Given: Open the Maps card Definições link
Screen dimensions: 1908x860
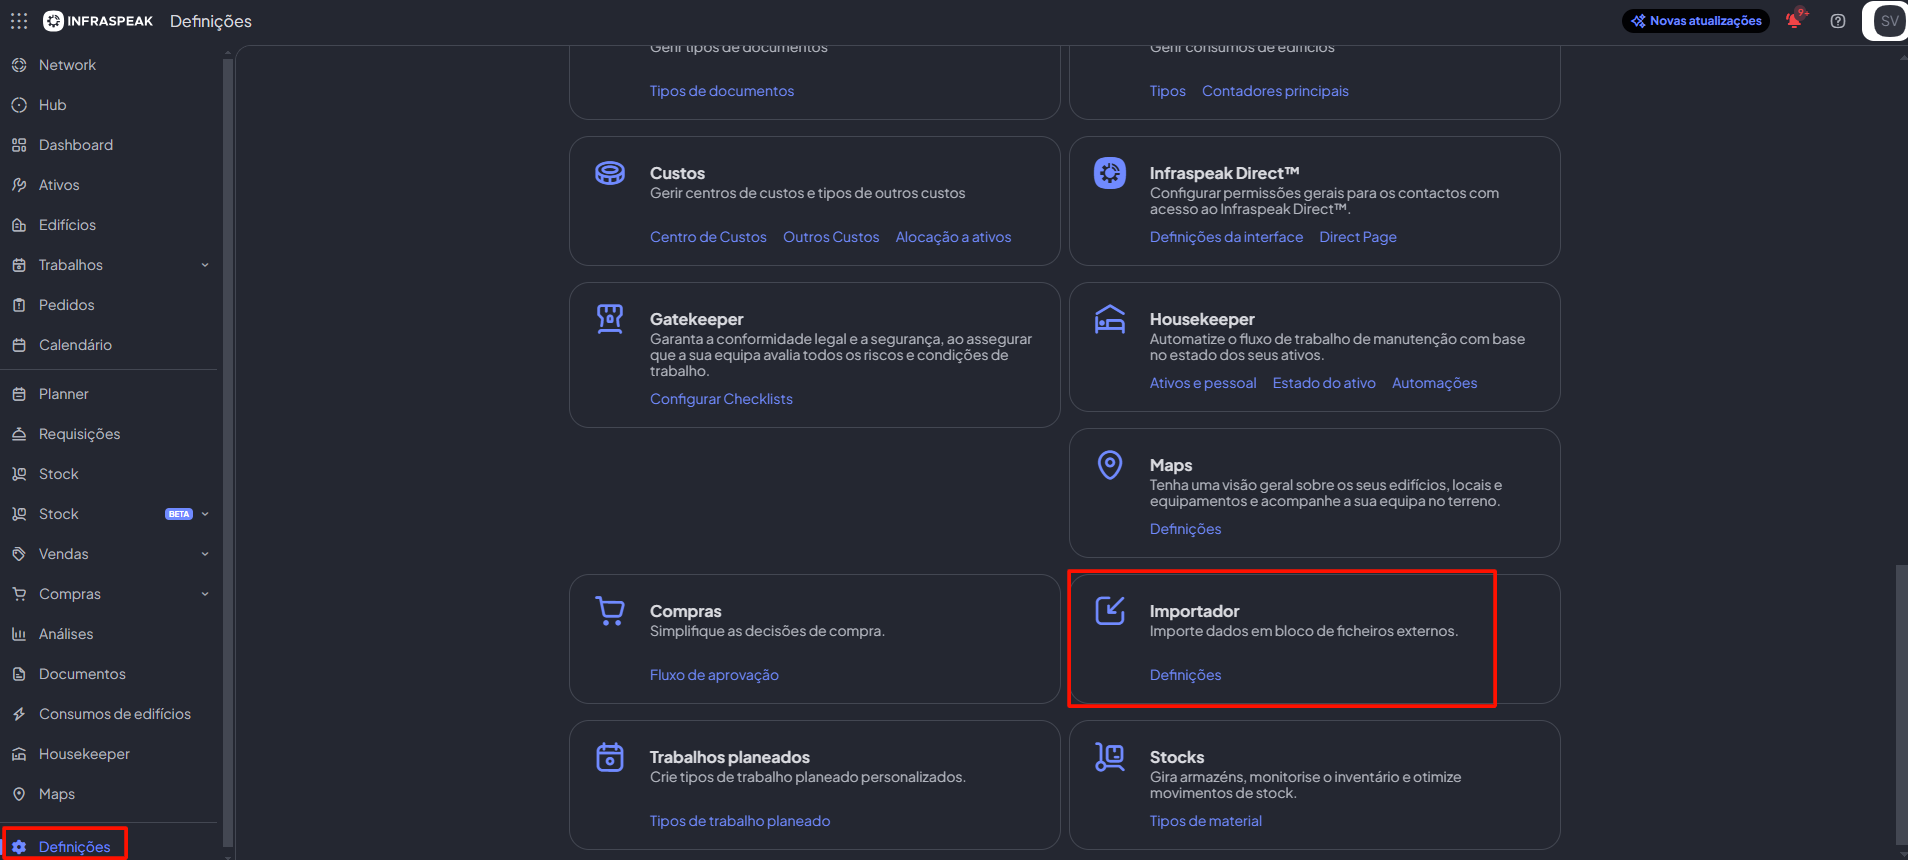Looking at the screenshot, I should pos(1185,529).
